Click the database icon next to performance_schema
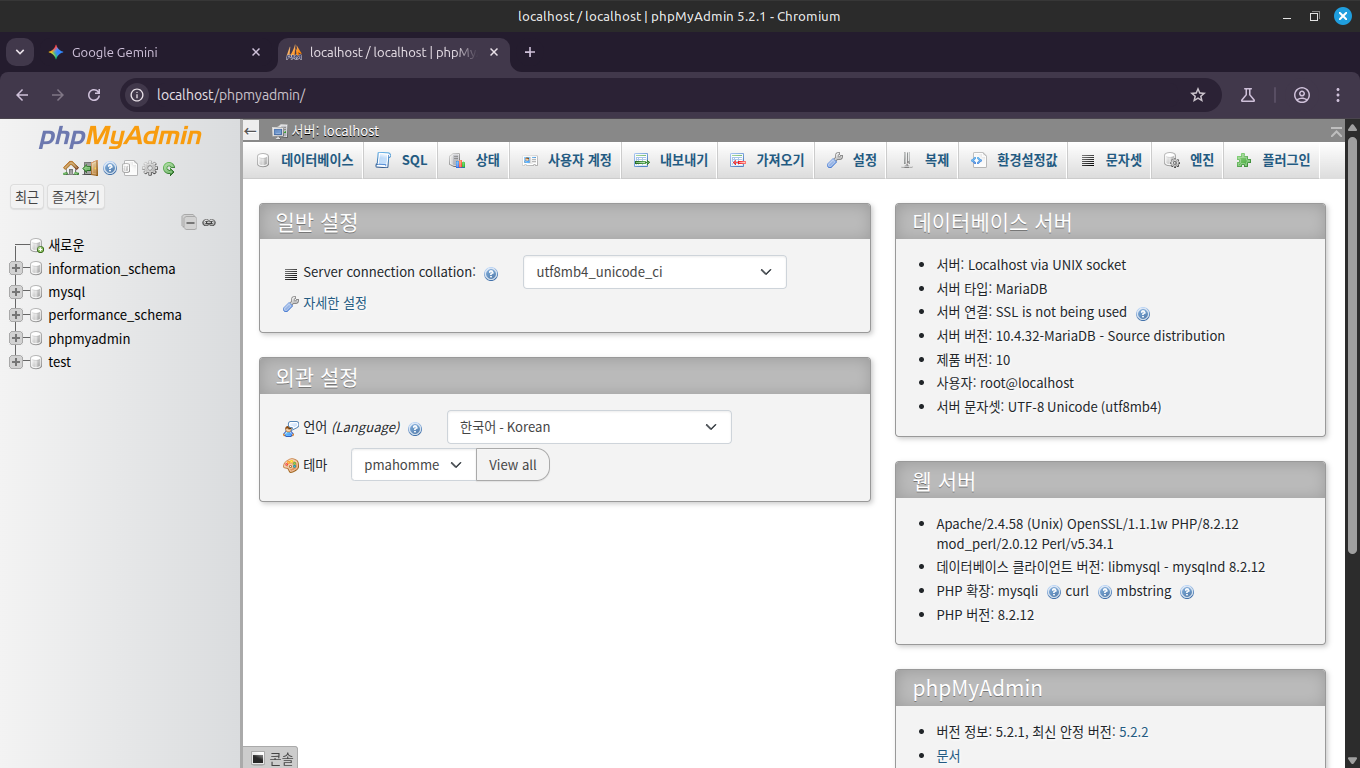The height and width of the screenshot is (768, 1360). coord(36,315)
